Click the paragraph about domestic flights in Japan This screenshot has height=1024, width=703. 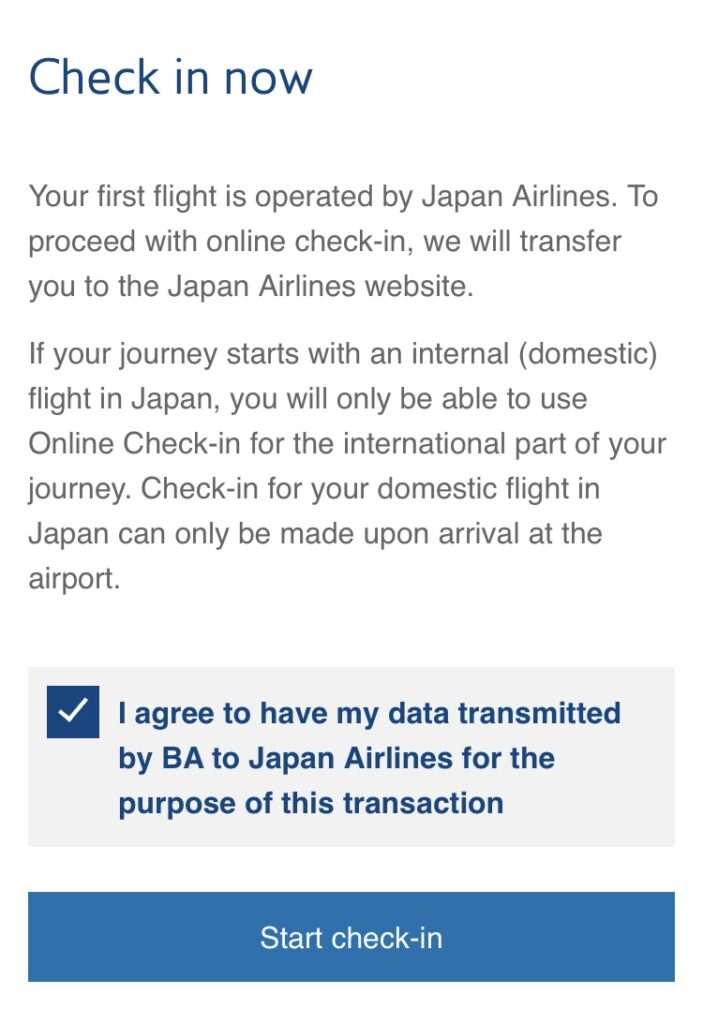pyautogui.click(x=347, y=466)
